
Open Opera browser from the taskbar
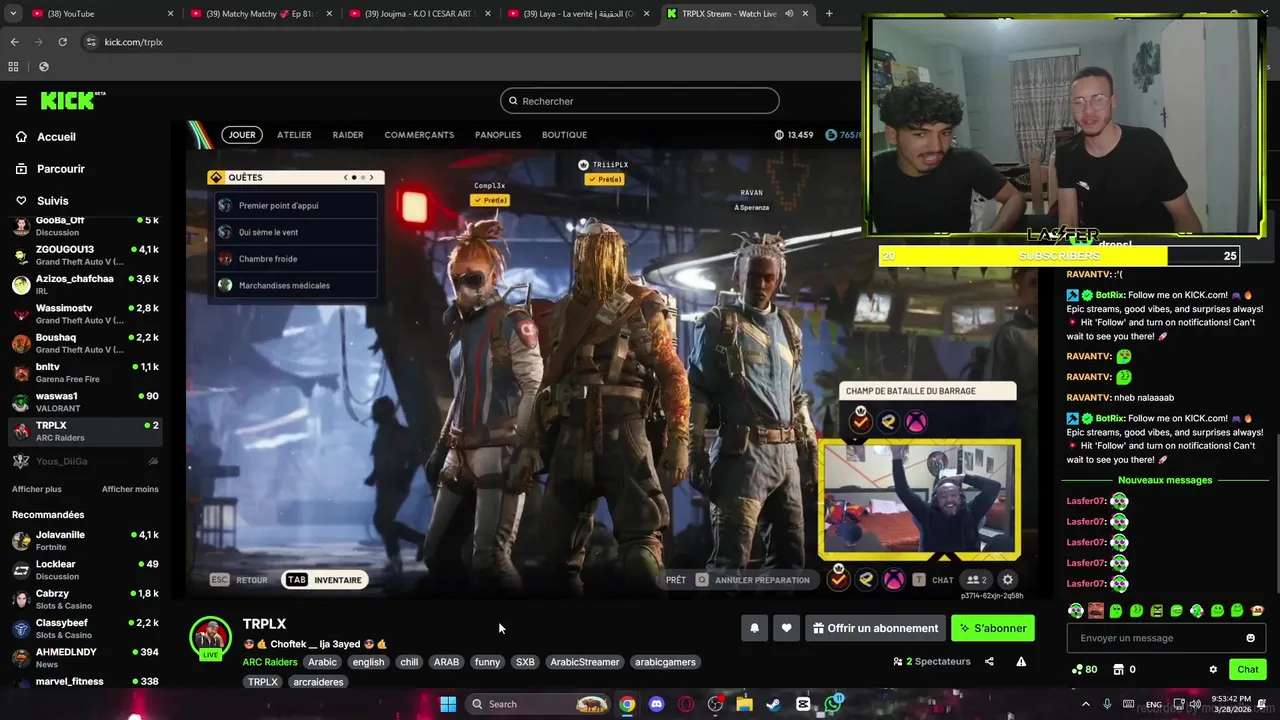[686, 704]
